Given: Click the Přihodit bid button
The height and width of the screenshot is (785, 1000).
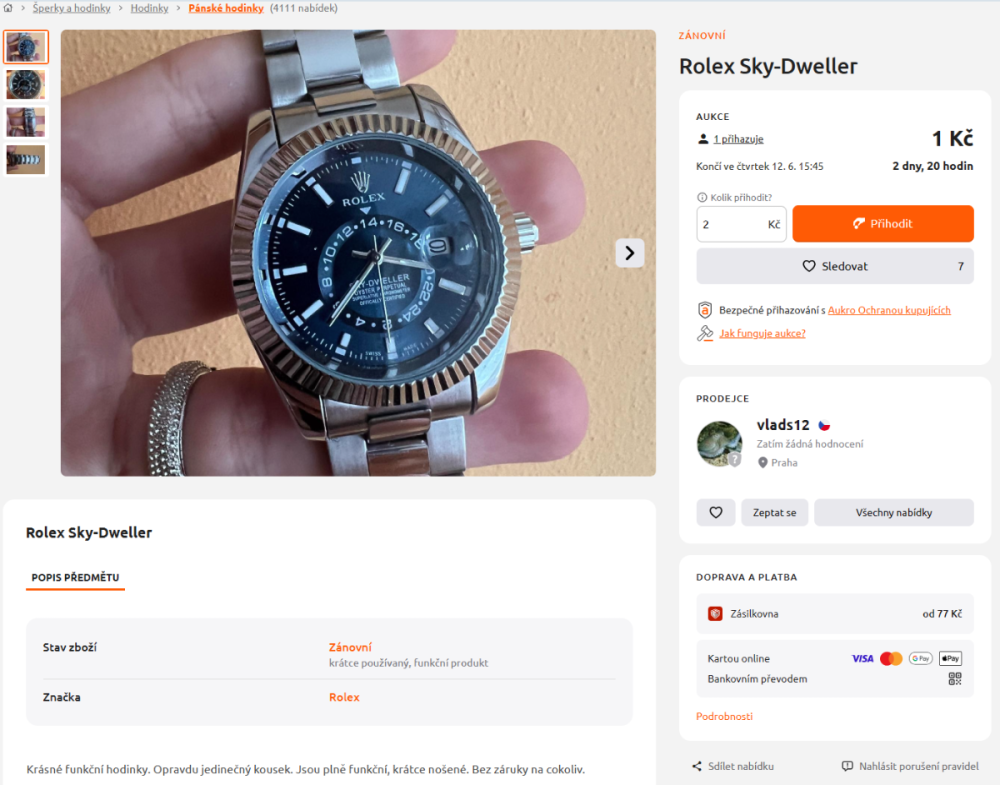Looking at the screenshot, I should tap(883, 224).
